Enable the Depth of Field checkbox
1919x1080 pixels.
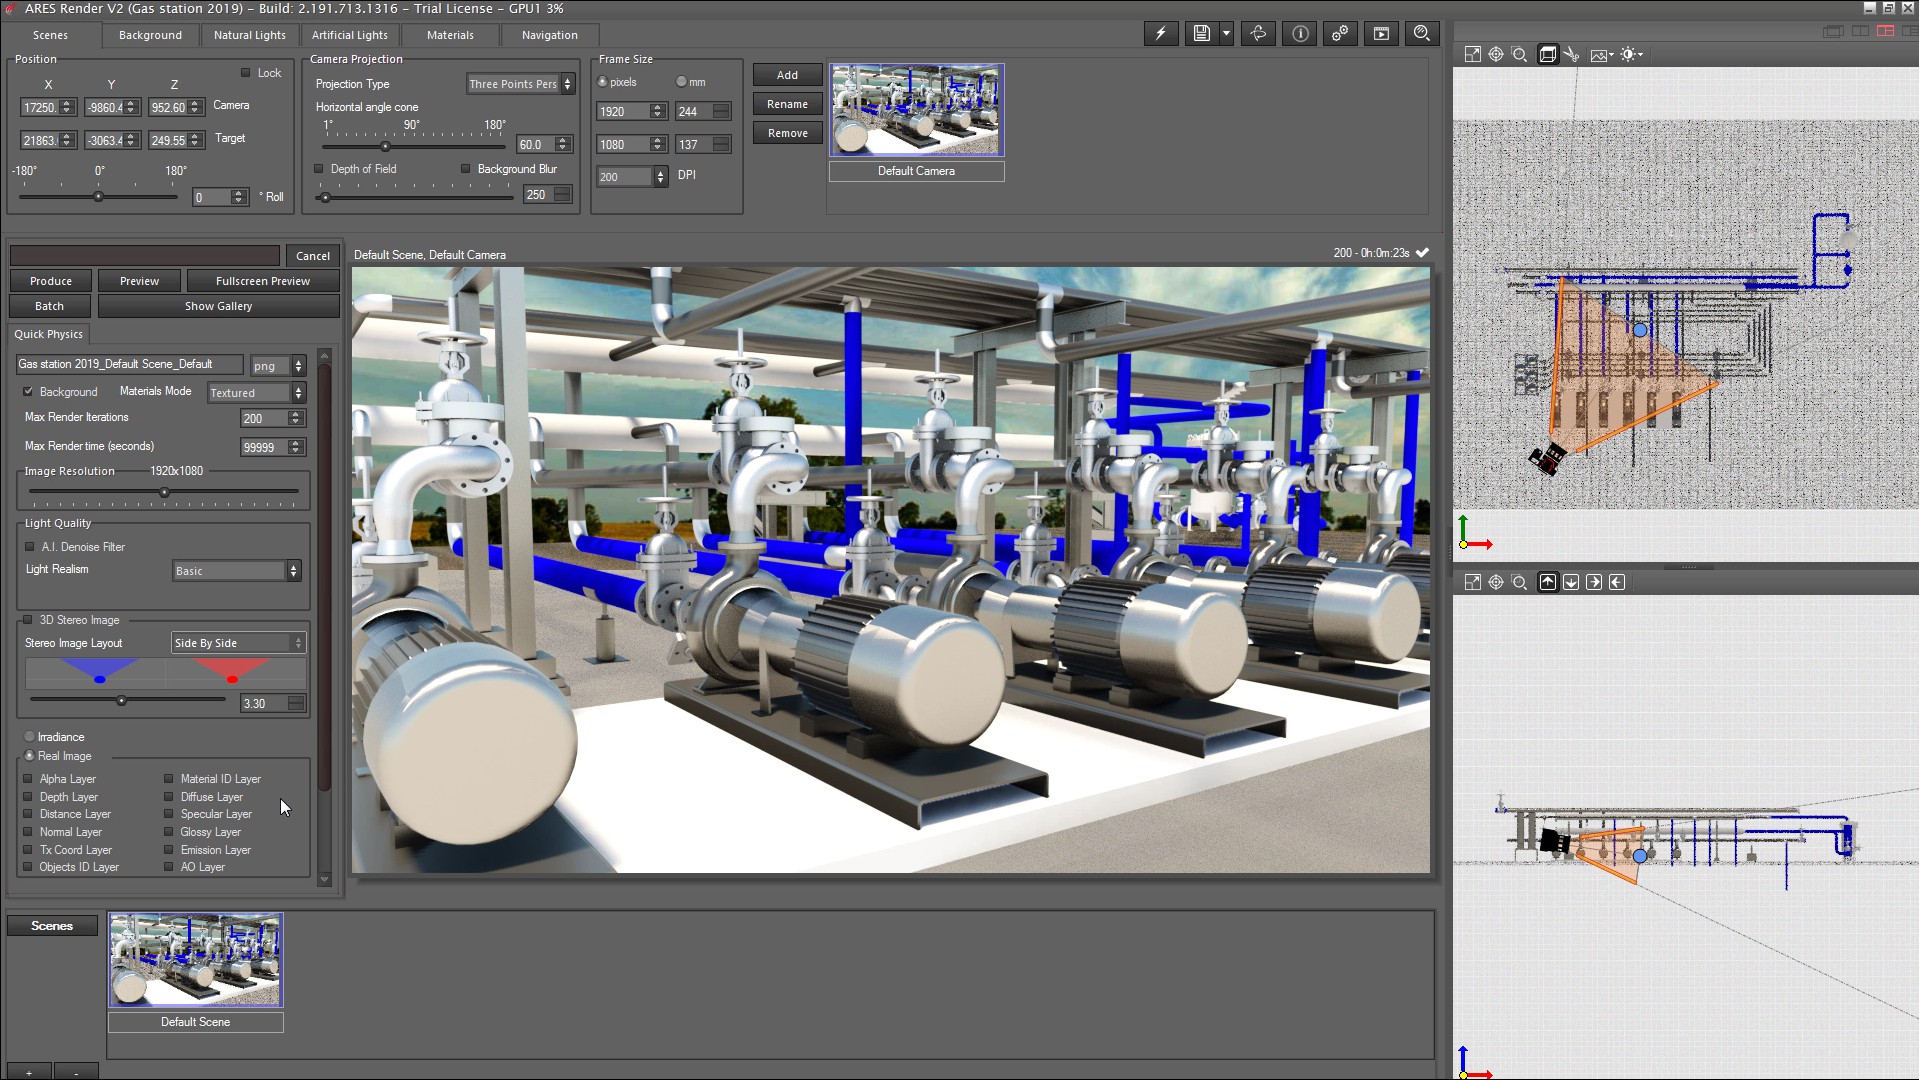click(x=319, y=169)
